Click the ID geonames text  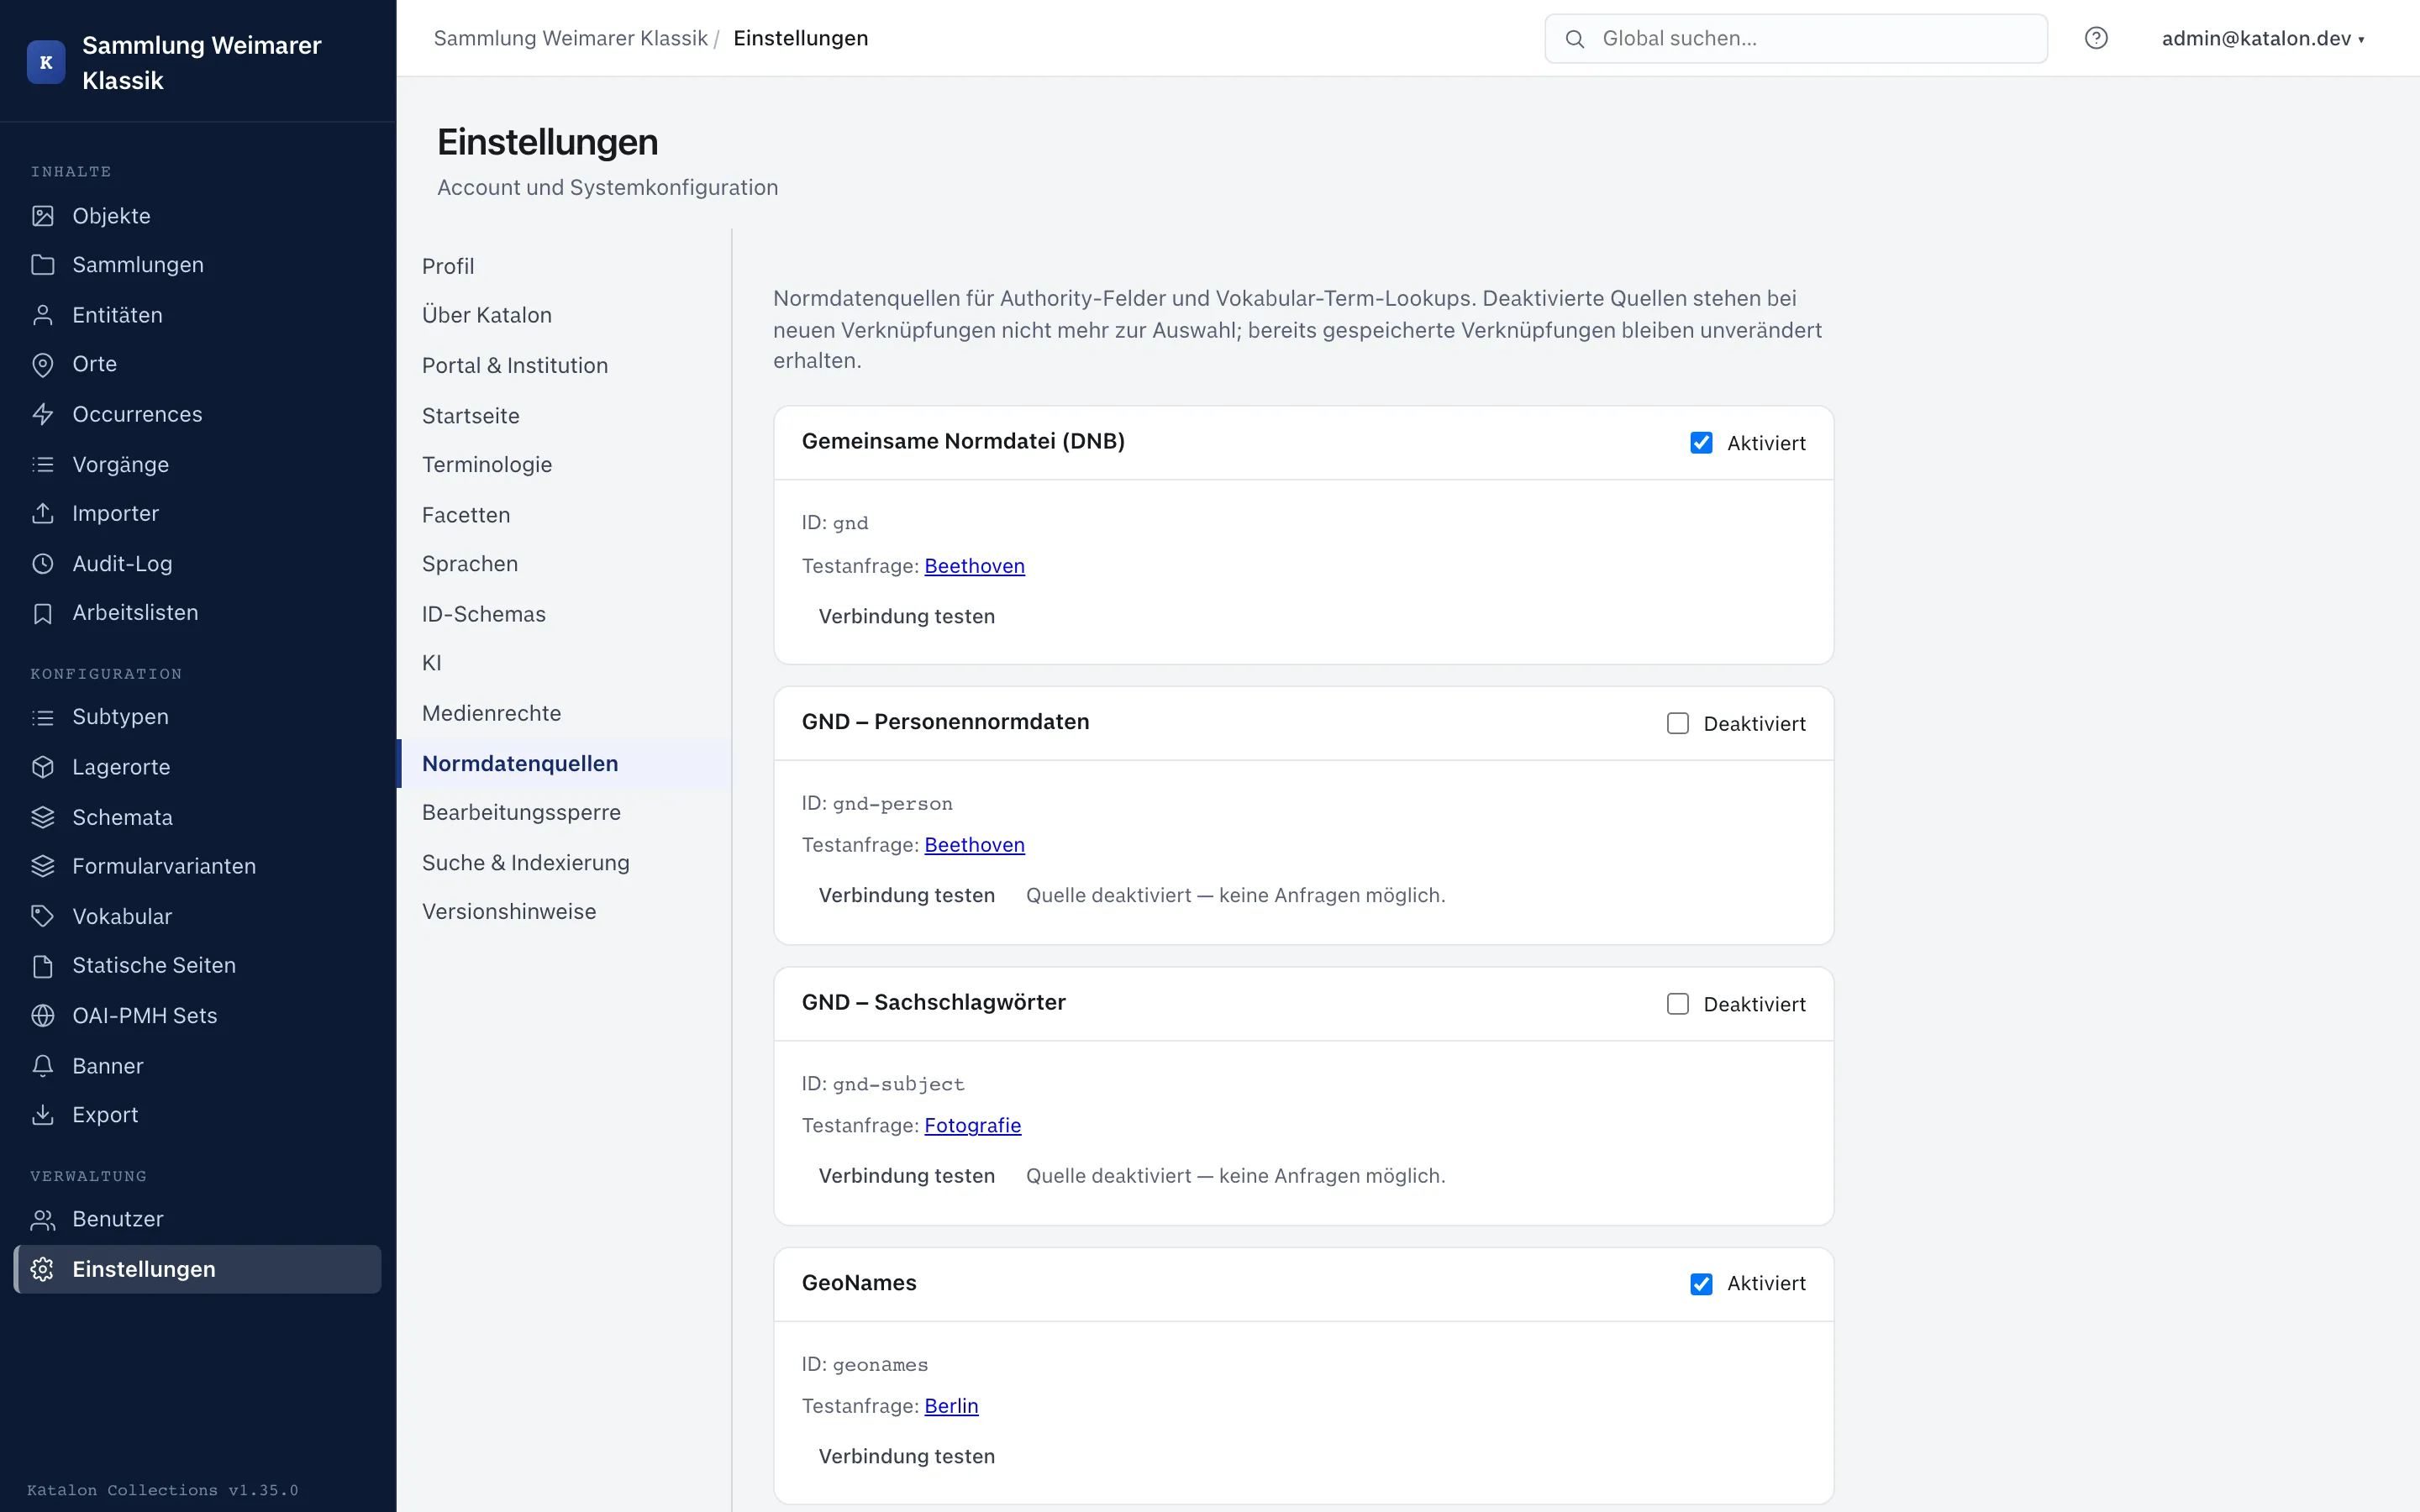[865, 1364]
